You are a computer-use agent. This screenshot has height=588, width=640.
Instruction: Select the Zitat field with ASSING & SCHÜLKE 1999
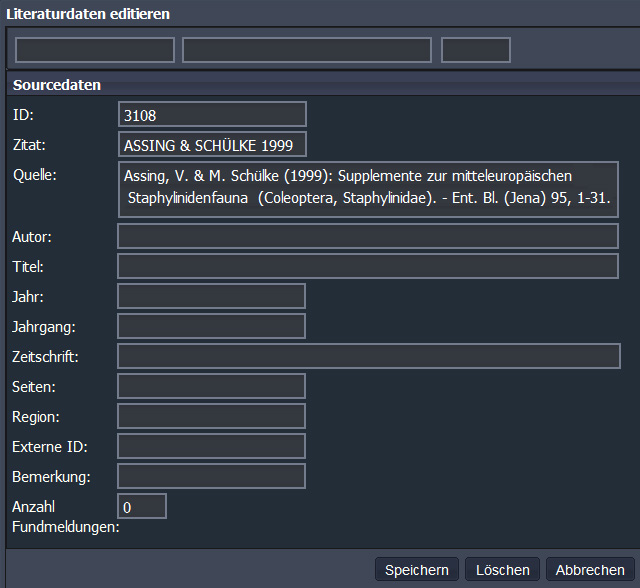(212, 145)
